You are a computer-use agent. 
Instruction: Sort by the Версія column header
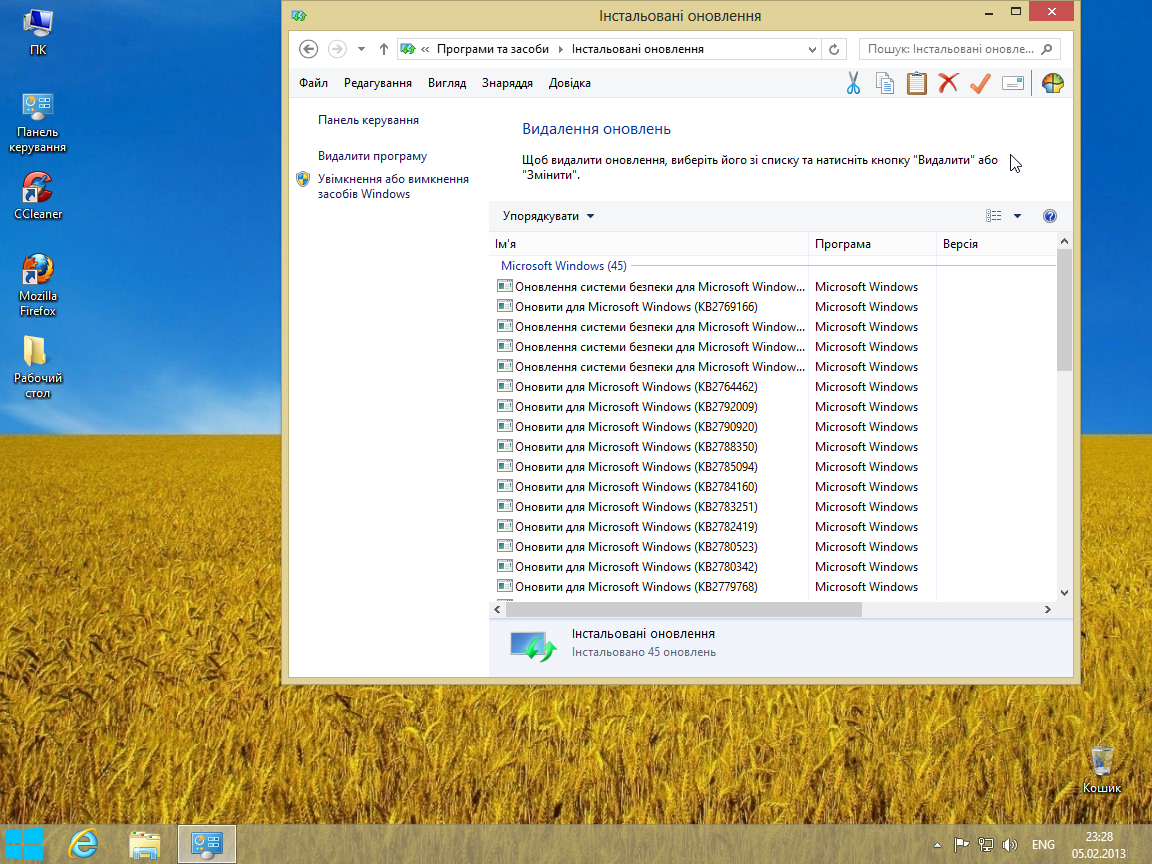pos(996,244)
